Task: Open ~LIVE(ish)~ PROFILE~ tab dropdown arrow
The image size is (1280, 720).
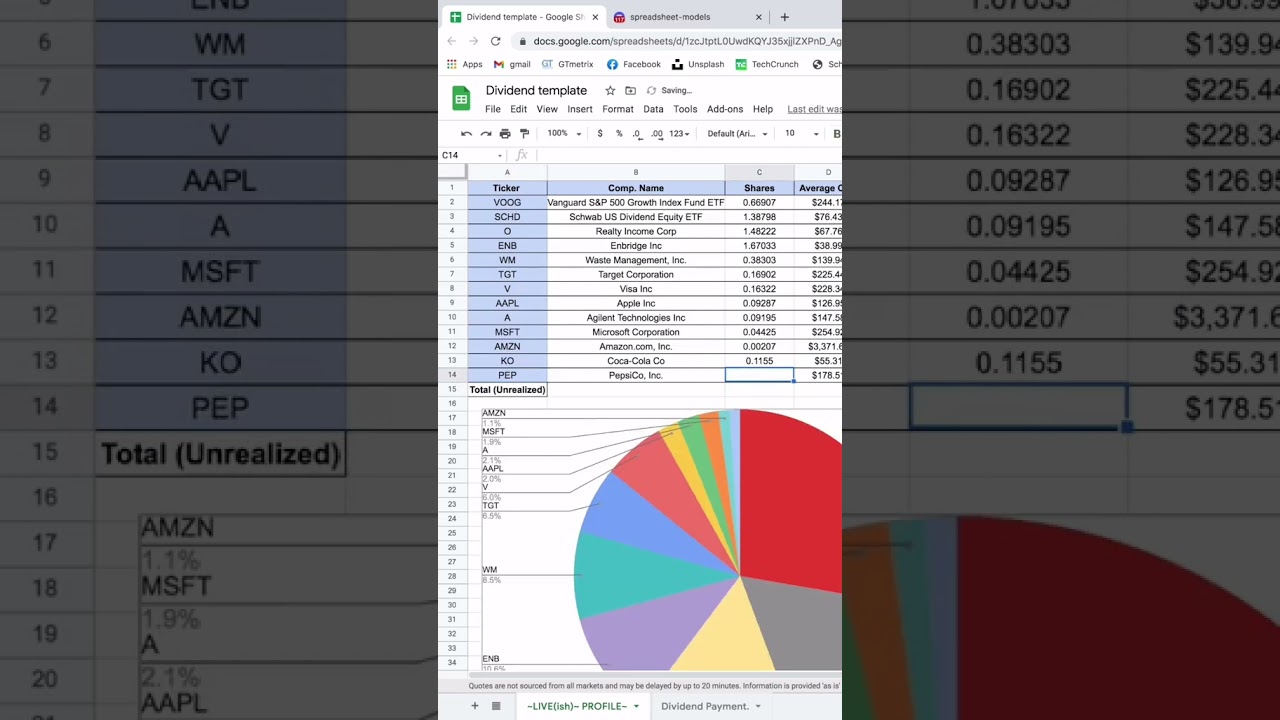Action: point(636,707)
